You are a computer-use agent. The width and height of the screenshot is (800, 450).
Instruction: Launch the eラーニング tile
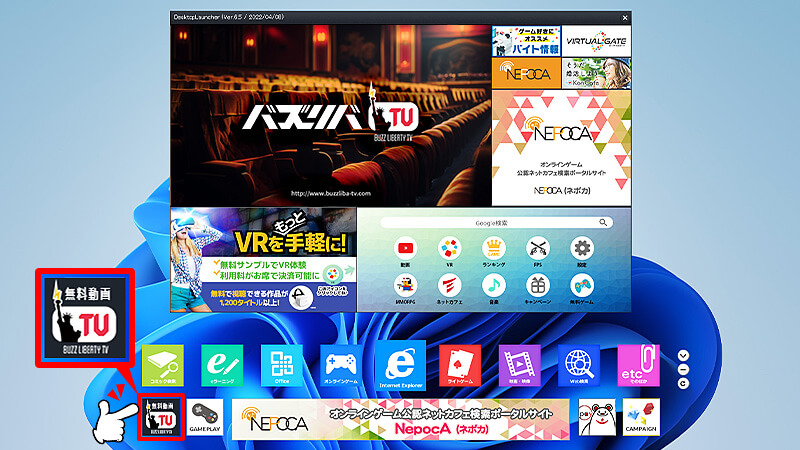click(x=222, y=365)
